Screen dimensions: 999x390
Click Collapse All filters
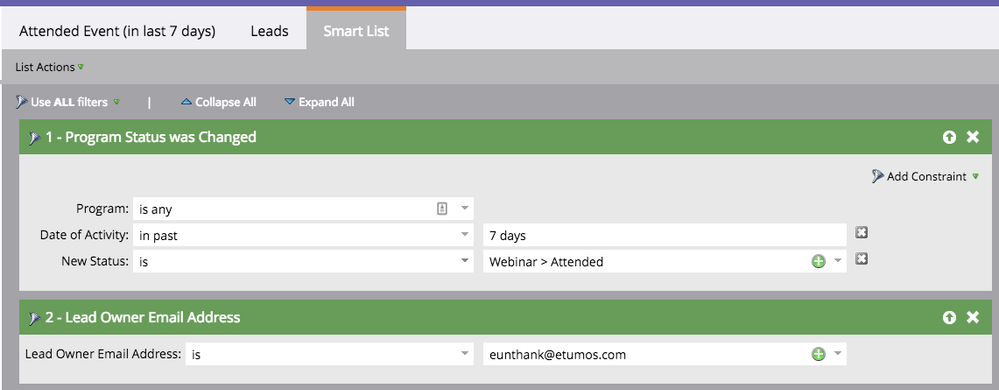(x=219, y=102)
